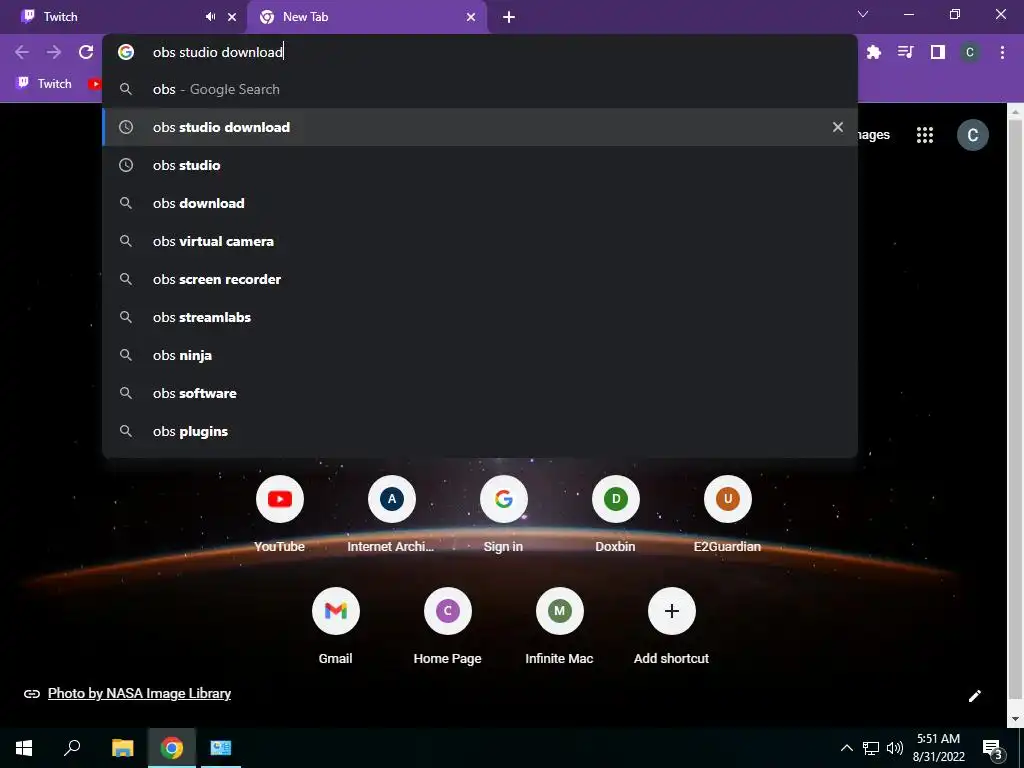
Task: Open the Twitch bookmark
Action: 44,84
